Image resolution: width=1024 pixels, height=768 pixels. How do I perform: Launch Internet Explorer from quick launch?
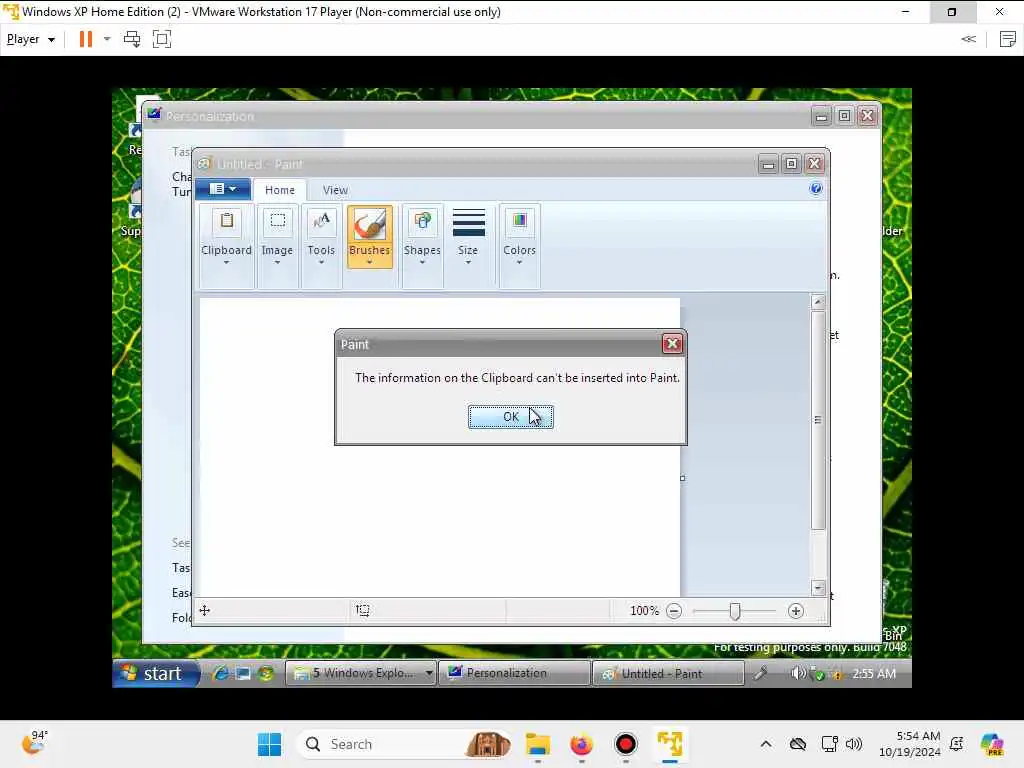(221, 673)
